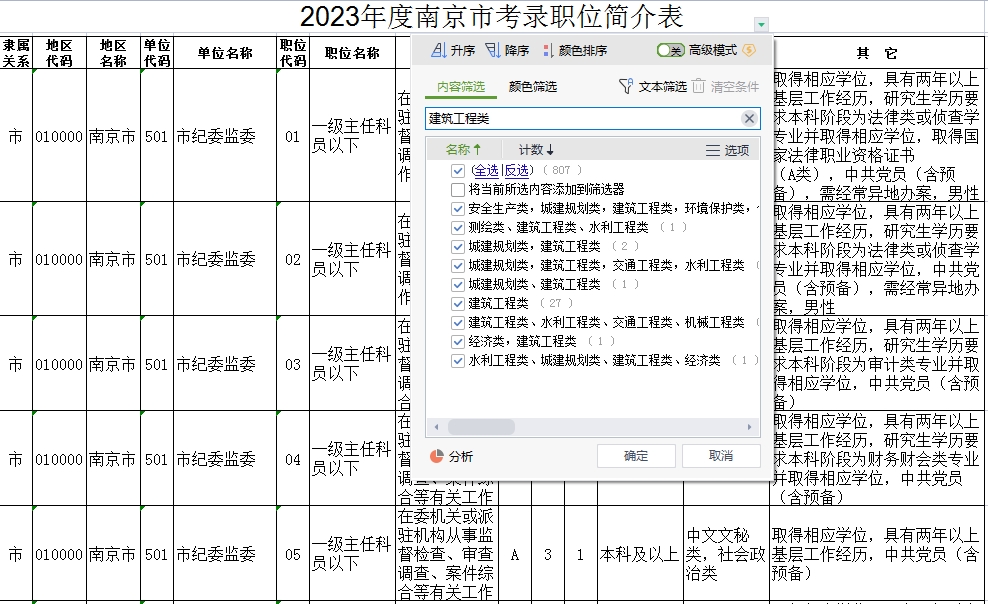Clear the search box with the X icon
This screenshot has height=604, width=988.
tap(749, 118)
